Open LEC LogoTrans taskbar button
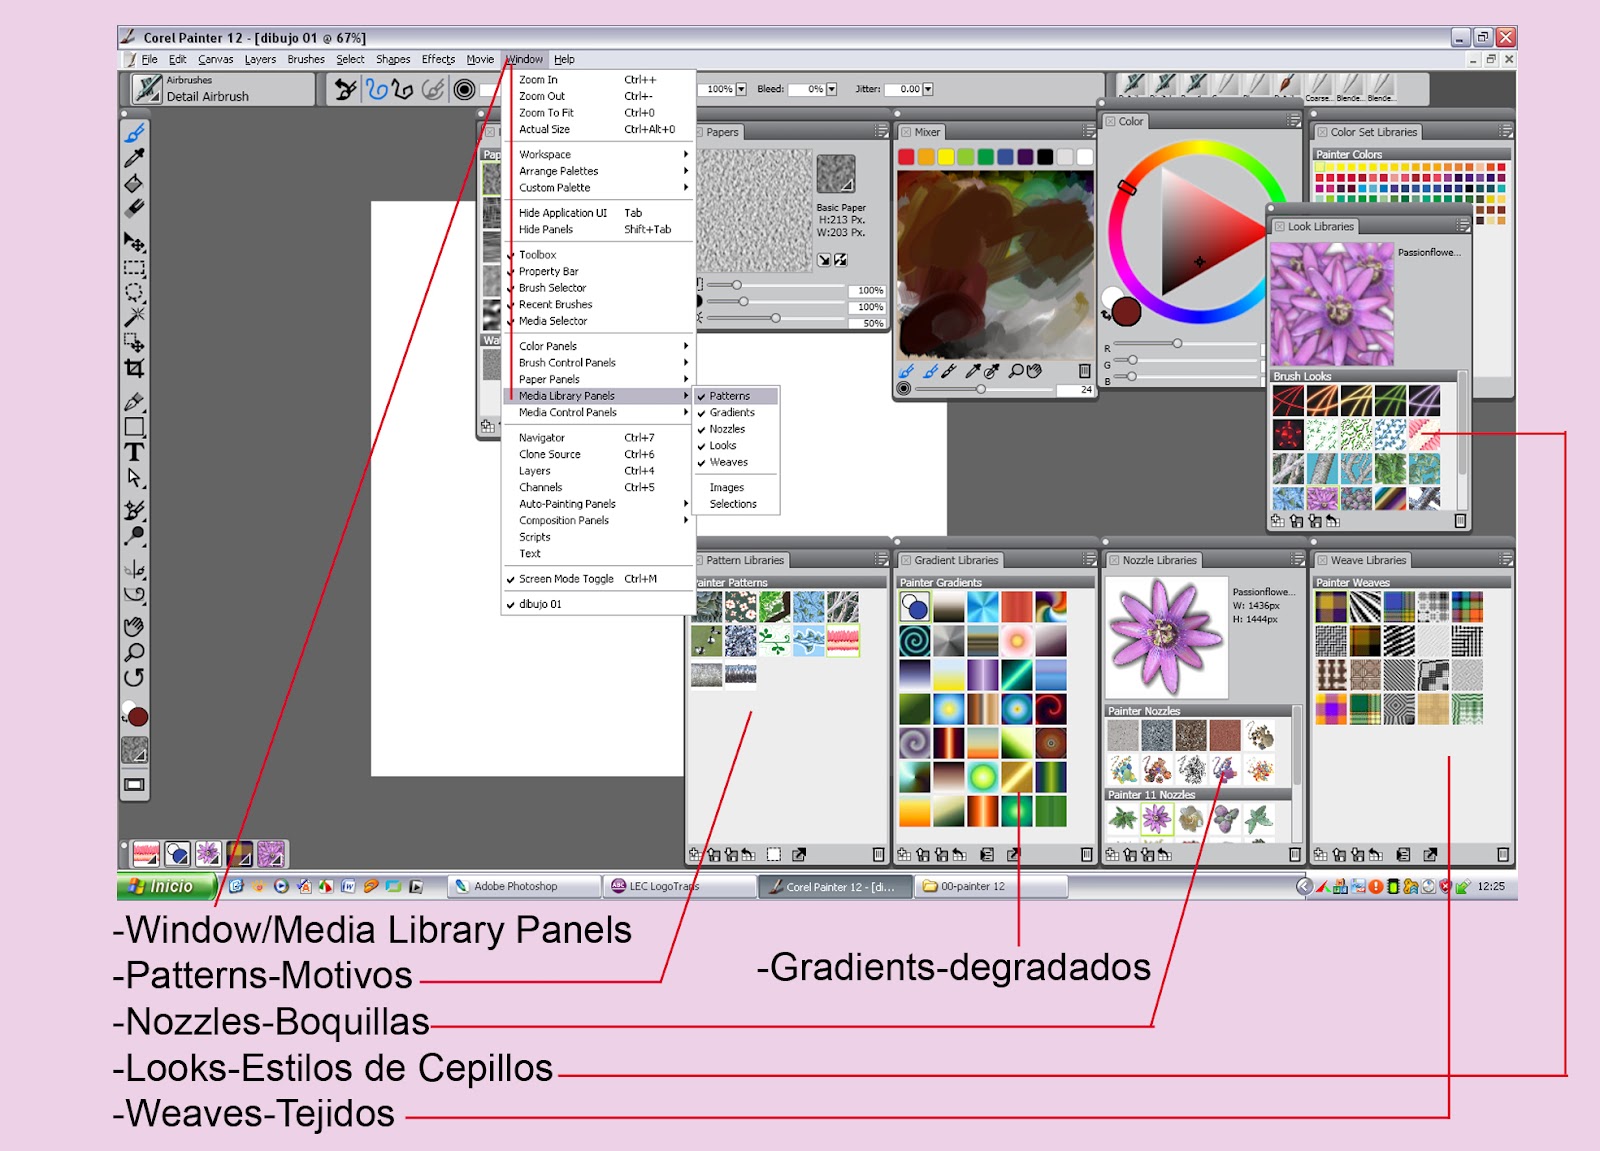This screenshot has height=1151, width=1600. 680,886
